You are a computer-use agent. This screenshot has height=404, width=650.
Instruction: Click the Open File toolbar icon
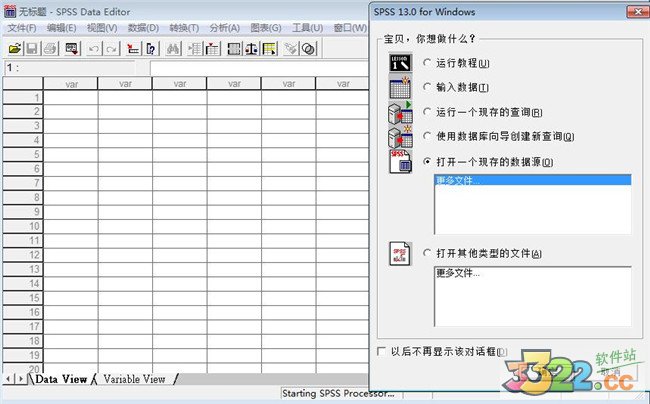pyautogui.click(x=15, y=49)
